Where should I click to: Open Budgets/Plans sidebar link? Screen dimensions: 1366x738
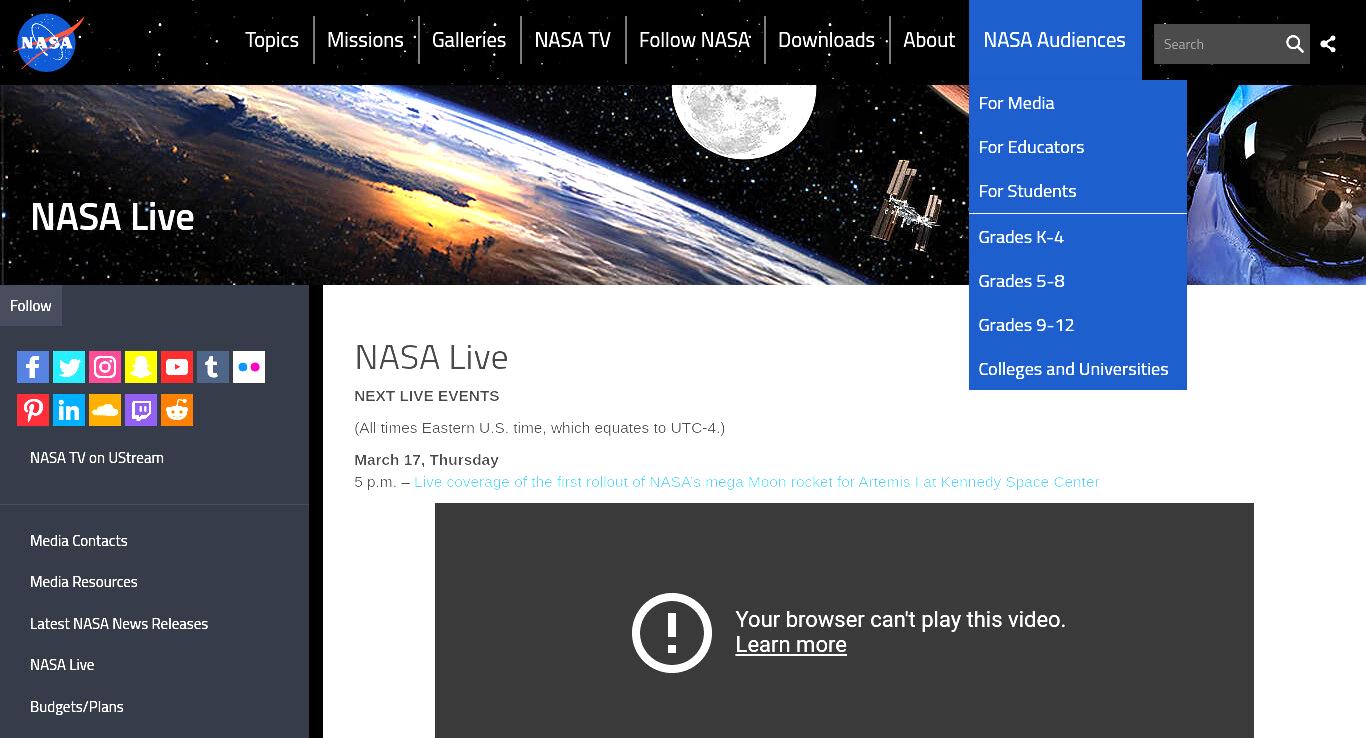[x=77, y=707]
